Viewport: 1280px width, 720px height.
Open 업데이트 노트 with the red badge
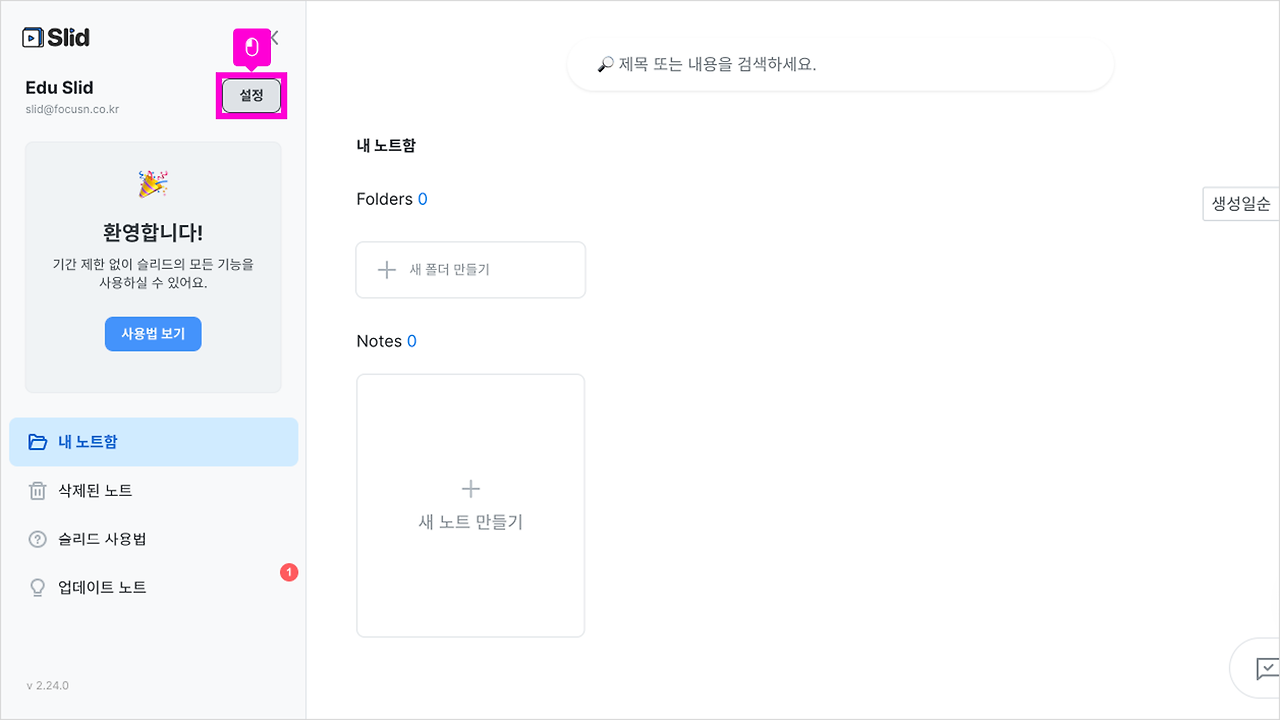tap(100, 587)
